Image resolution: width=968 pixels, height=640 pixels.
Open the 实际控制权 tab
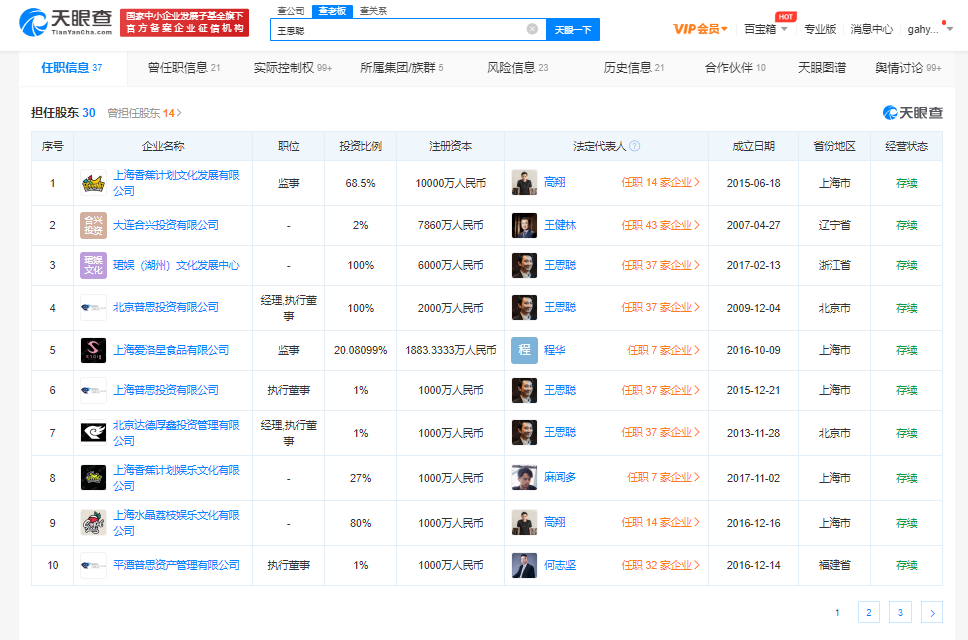click(293, 68)
